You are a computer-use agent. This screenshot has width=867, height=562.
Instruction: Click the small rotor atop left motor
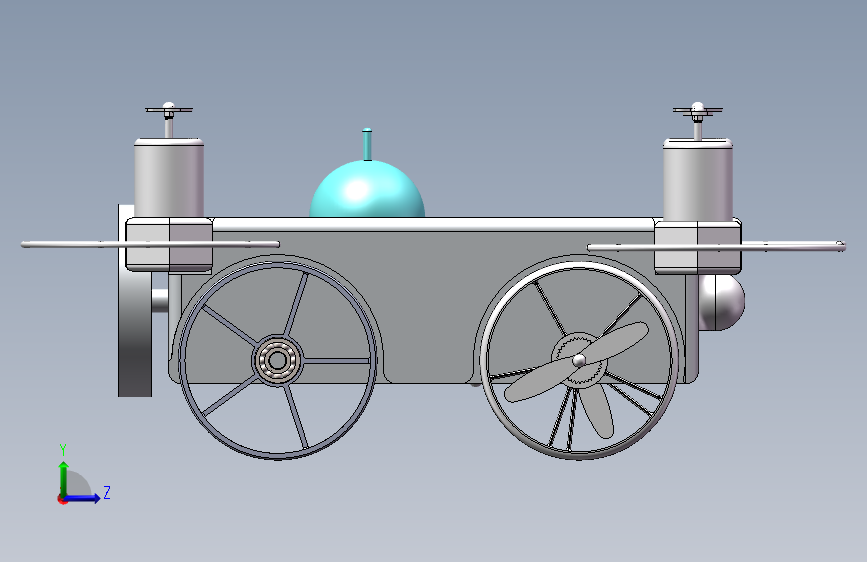(x=169, y=110)
